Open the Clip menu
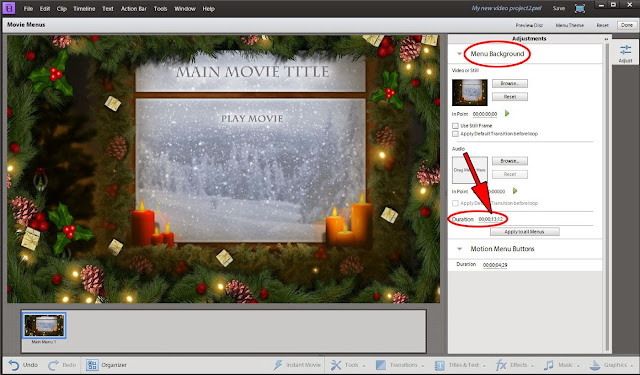640x375 pixels. pyautogui.click(x=62, y=9)
